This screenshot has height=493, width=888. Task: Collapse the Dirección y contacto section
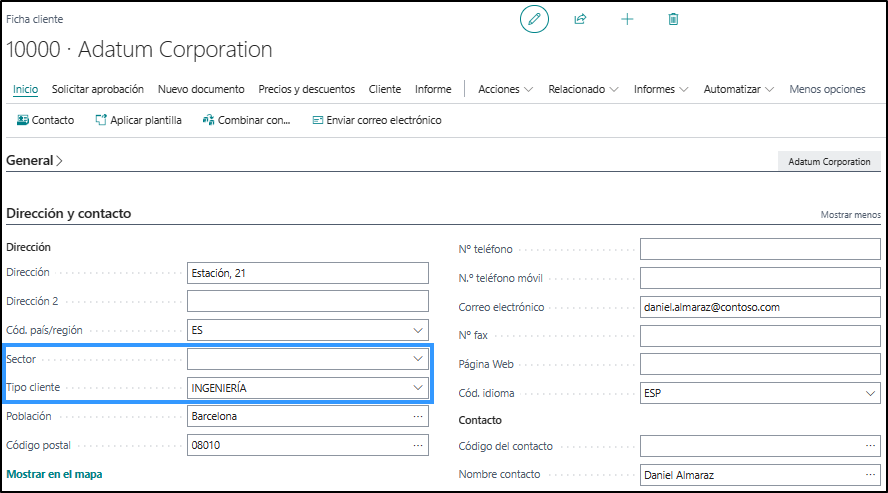69,213
